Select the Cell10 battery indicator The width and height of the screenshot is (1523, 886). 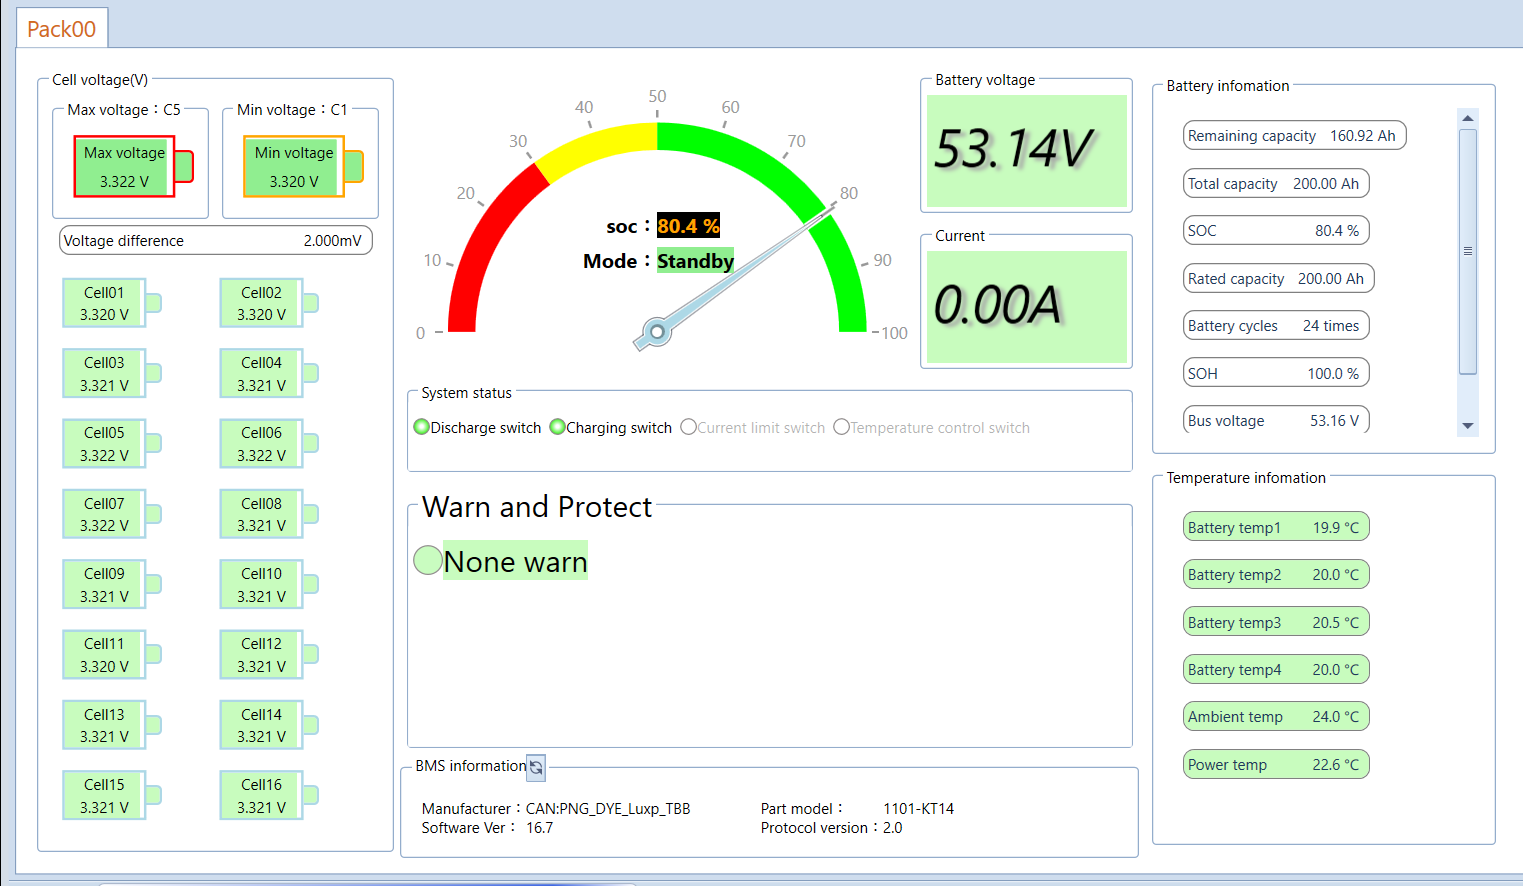pyautogui.click(x=268, y=584)
